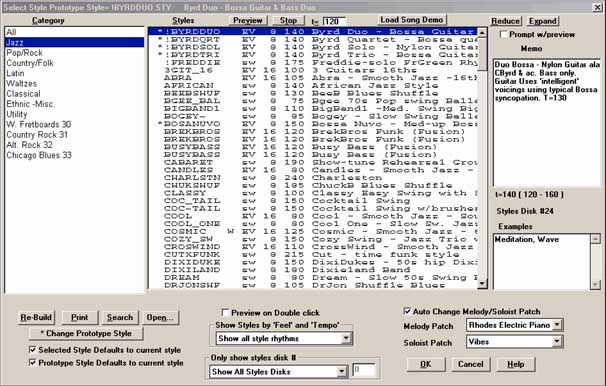
Task: Print the styles list
Action: point(80,318)
